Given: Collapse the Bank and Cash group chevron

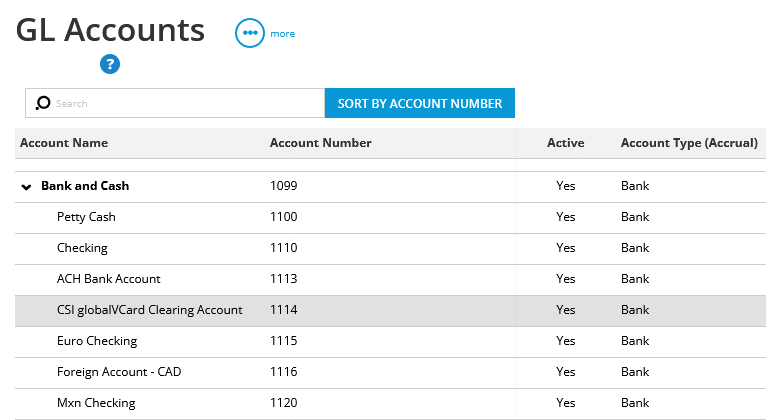Looking at the screenshot, I should (26, 187).
